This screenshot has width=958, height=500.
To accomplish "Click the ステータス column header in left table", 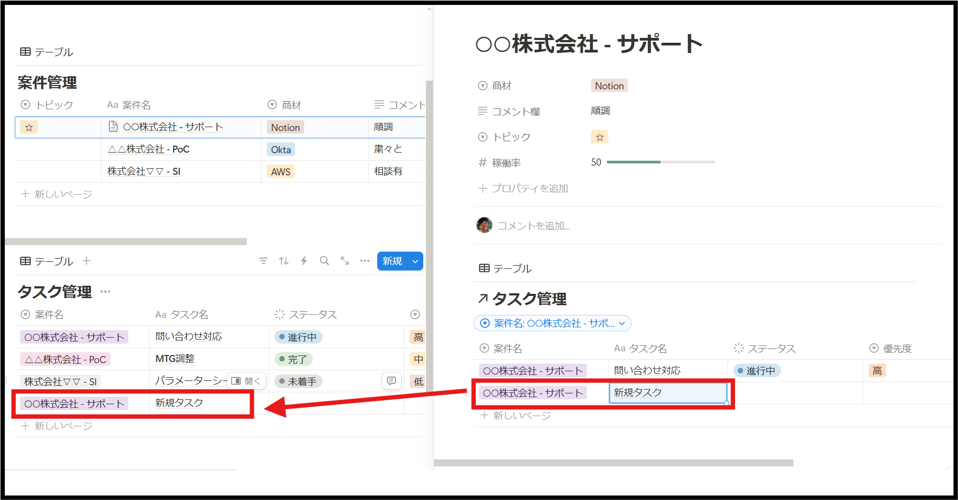I will (306, 315).
